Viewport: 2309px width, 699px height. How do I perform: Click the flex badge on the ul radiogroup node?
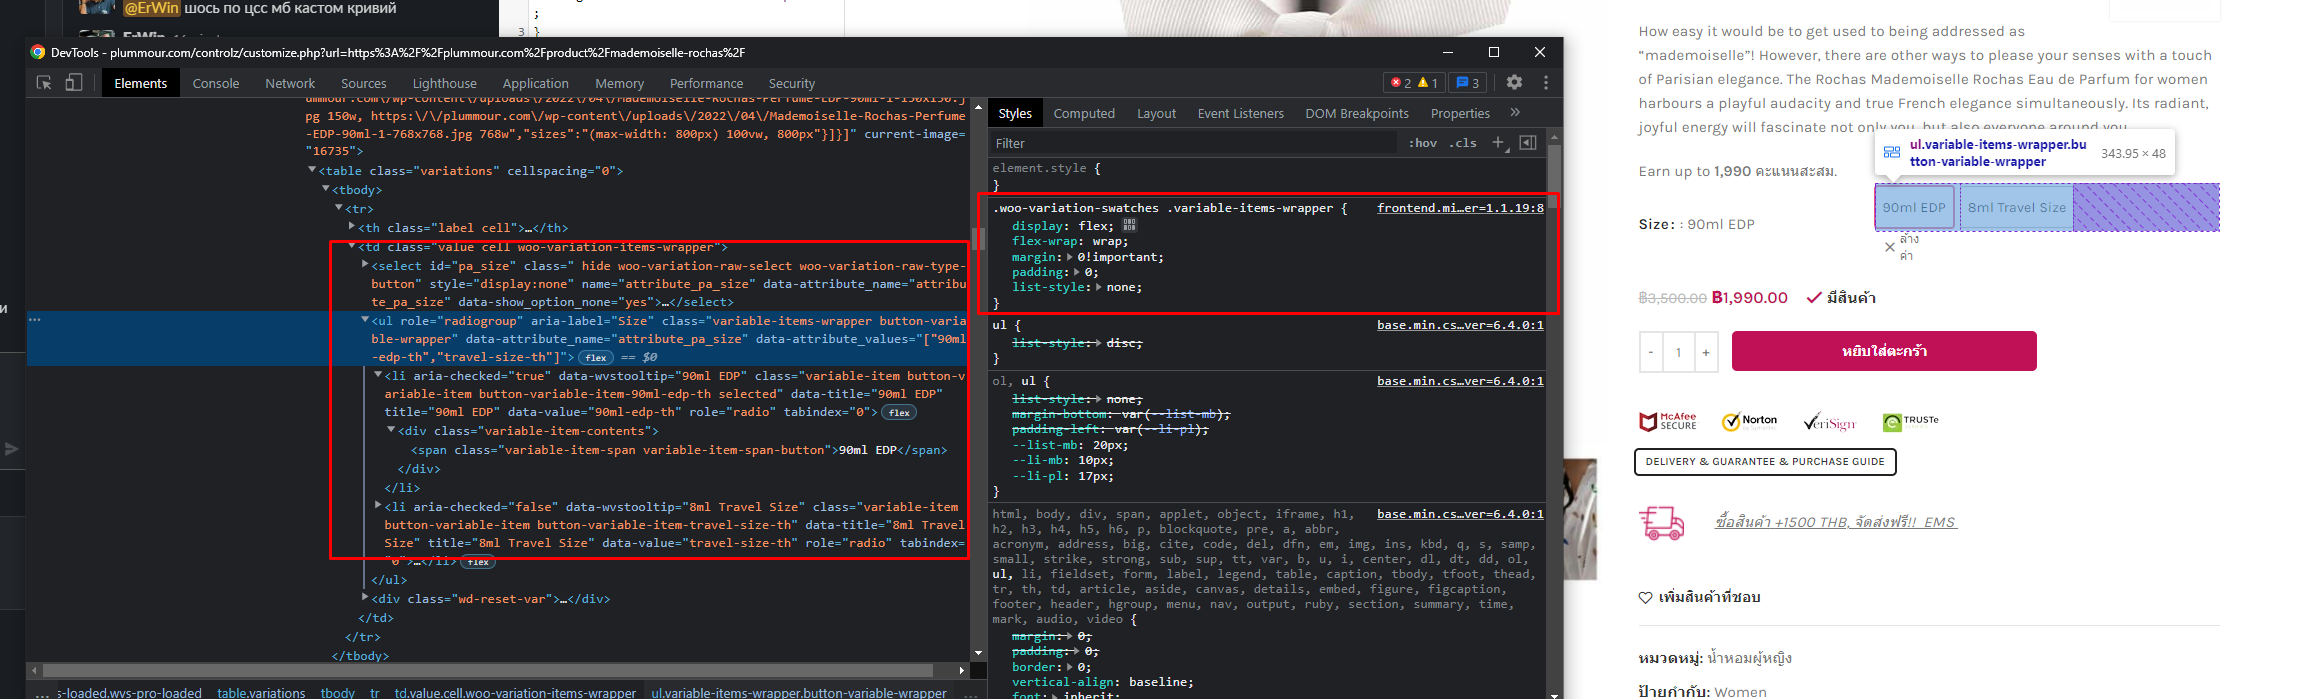coord(596,357)
